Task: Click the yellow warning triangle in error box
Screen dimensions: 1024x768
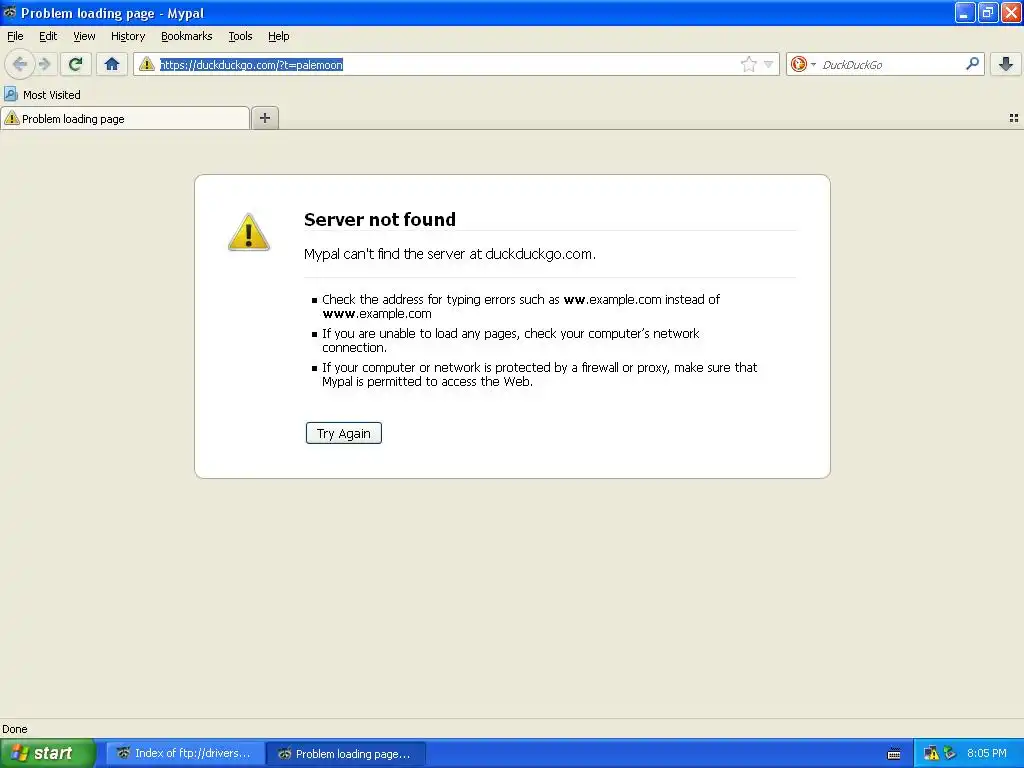Action: [249, 232]
